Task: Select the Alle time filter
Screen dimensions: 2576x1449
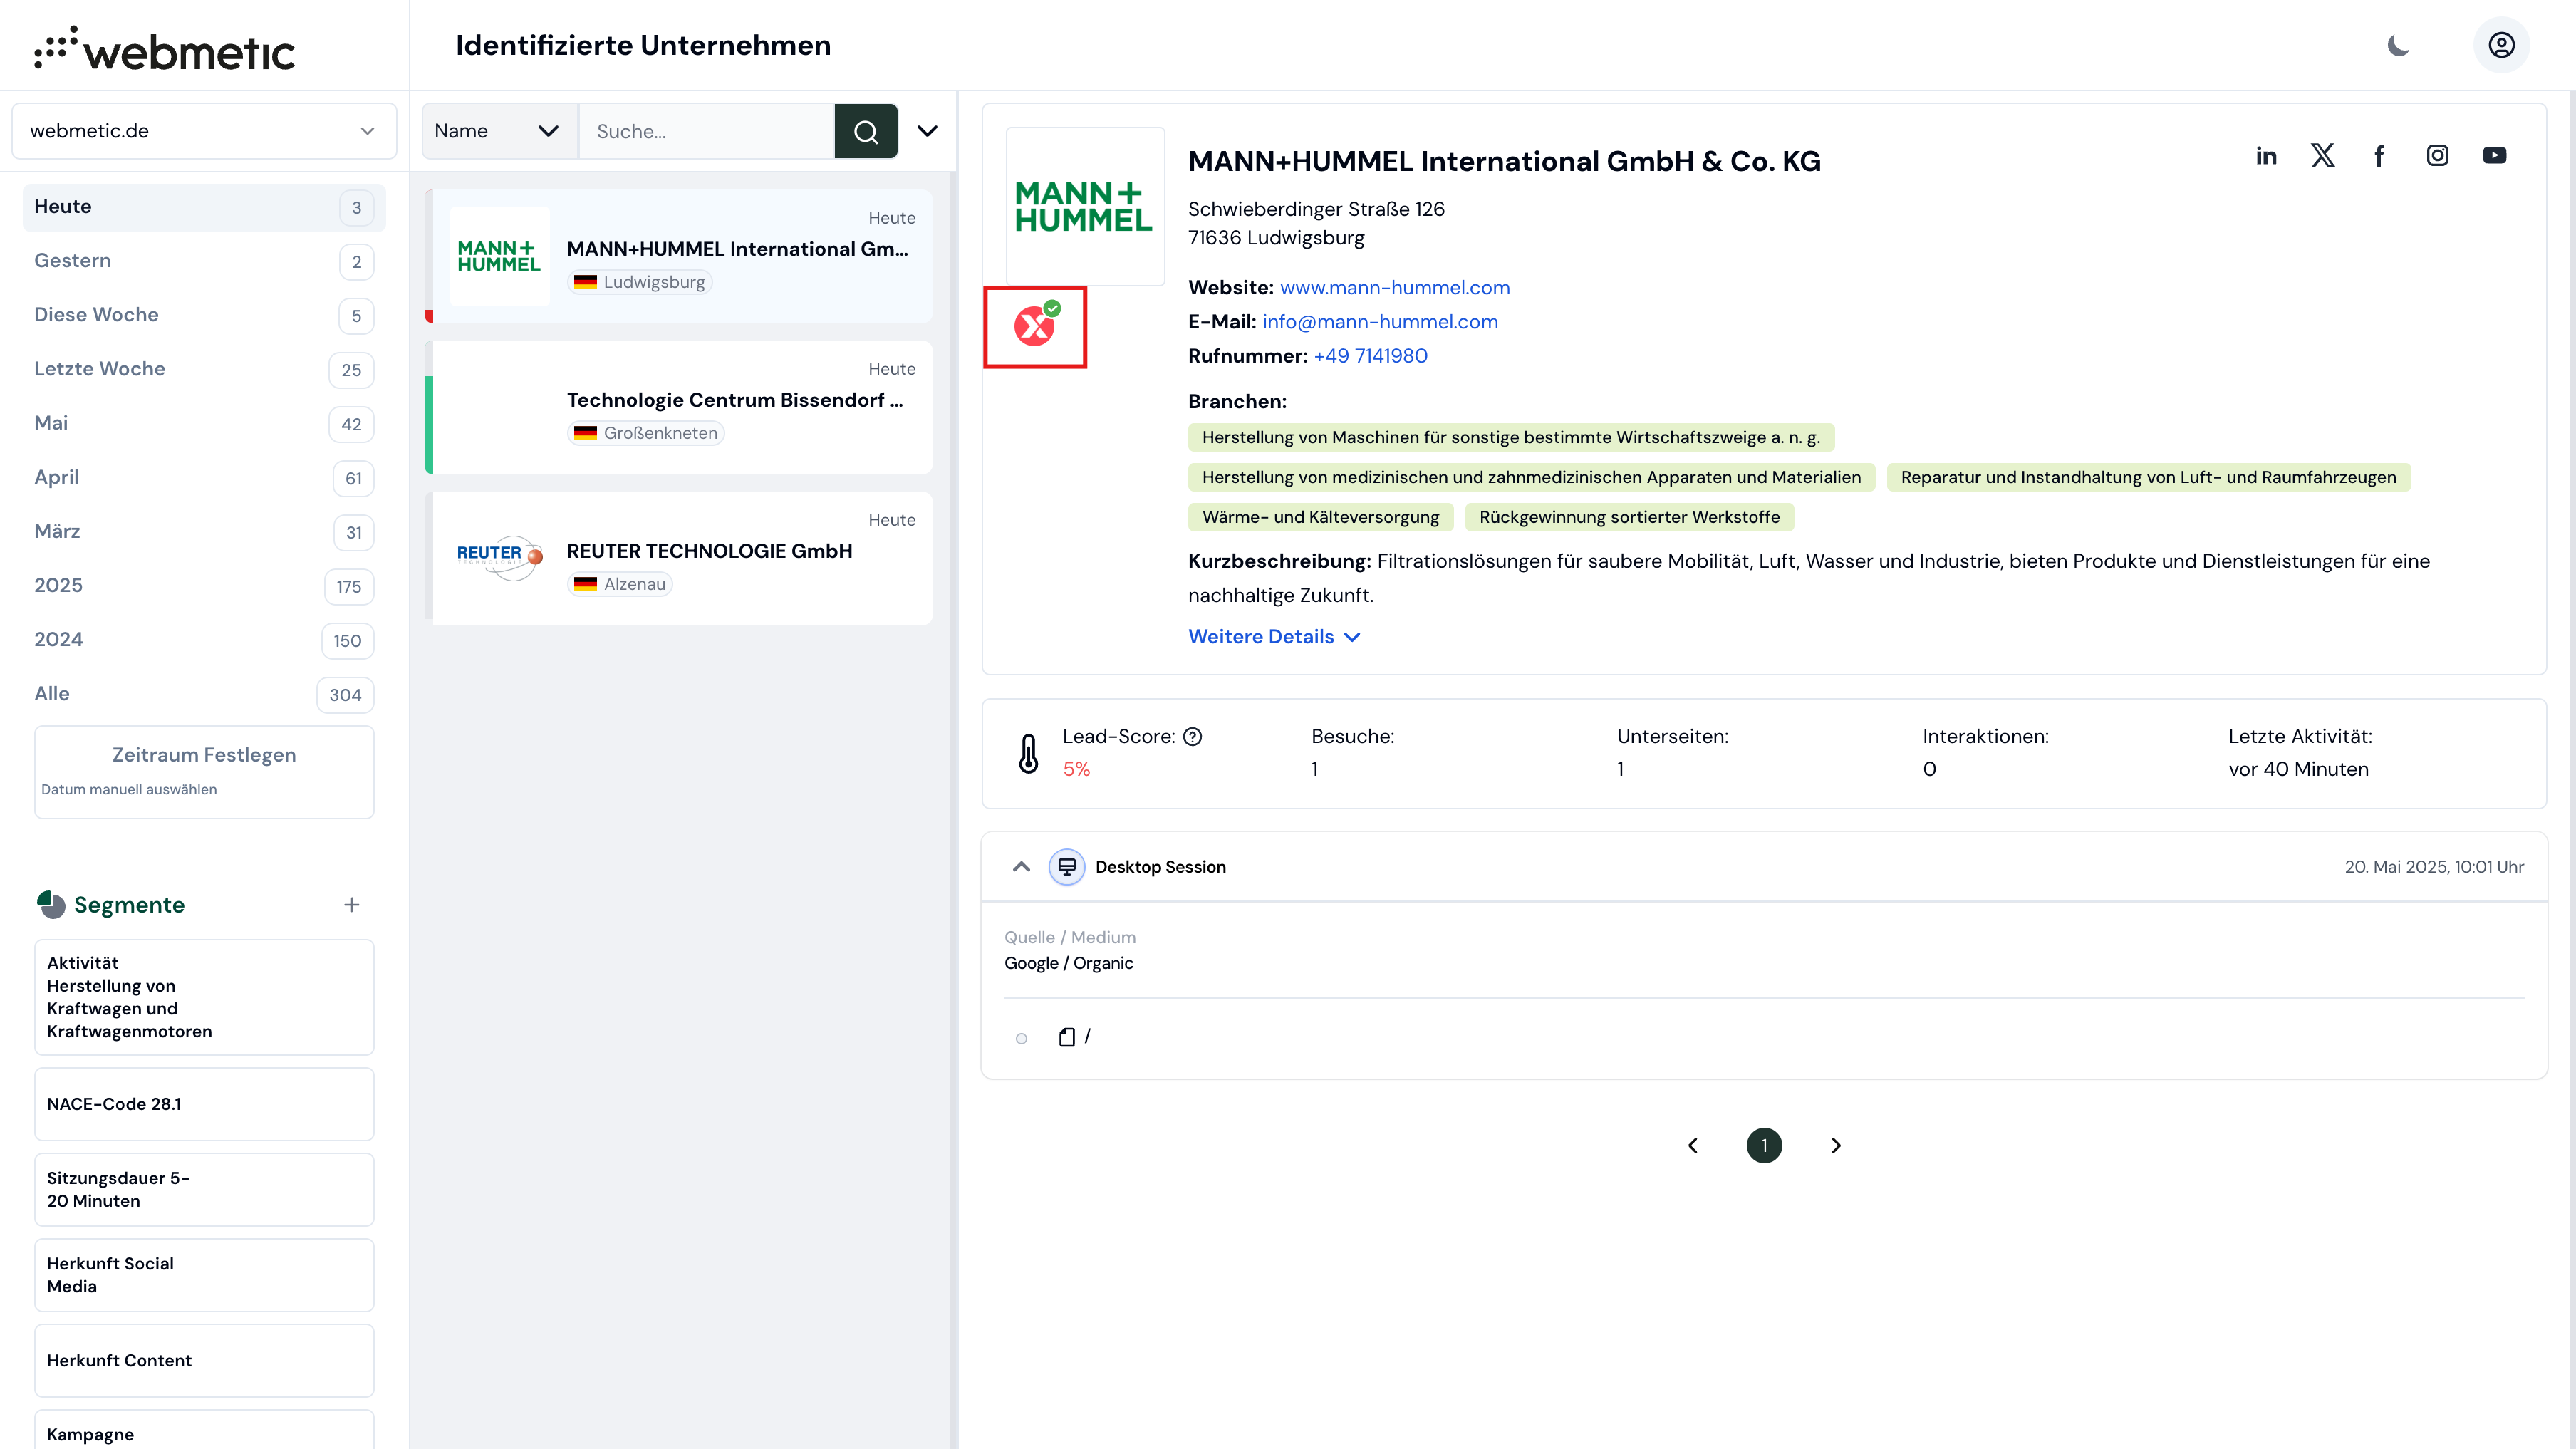Action: (204, 694)
